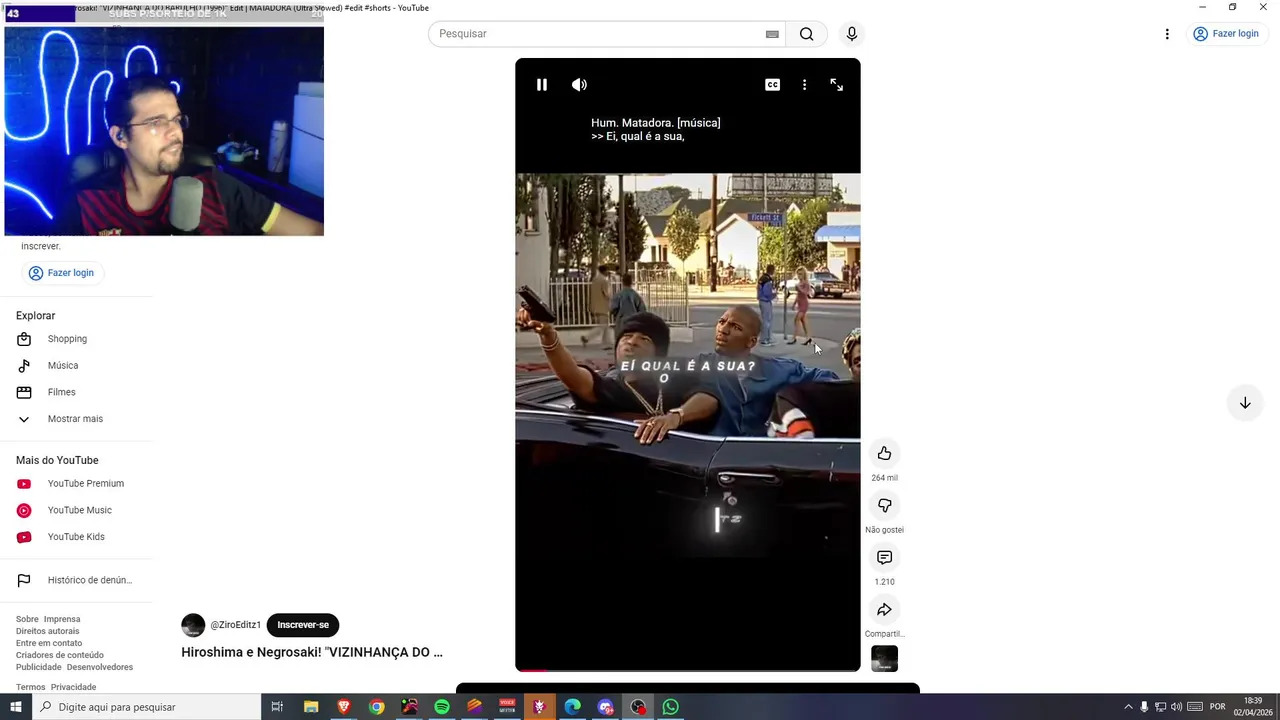The height and width of the screenshot is (720, 1280).
Task: Open Spotify from the taskbar
Action: [x=442, y=707]
